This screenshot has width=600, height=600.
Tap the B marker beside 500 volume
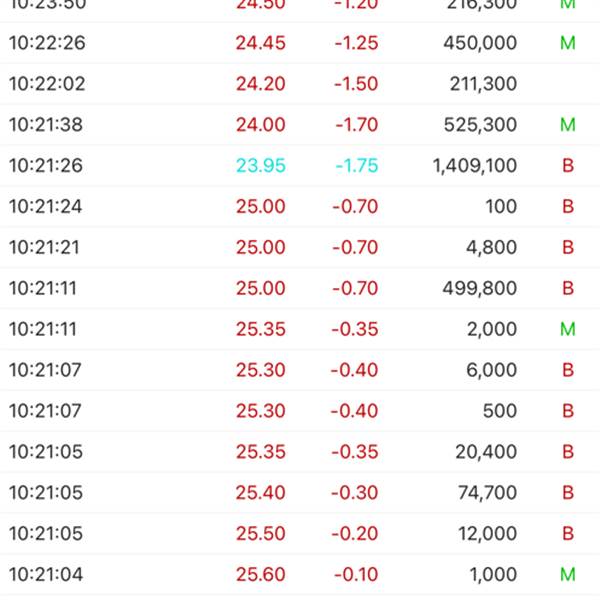(x=568, y=411)
